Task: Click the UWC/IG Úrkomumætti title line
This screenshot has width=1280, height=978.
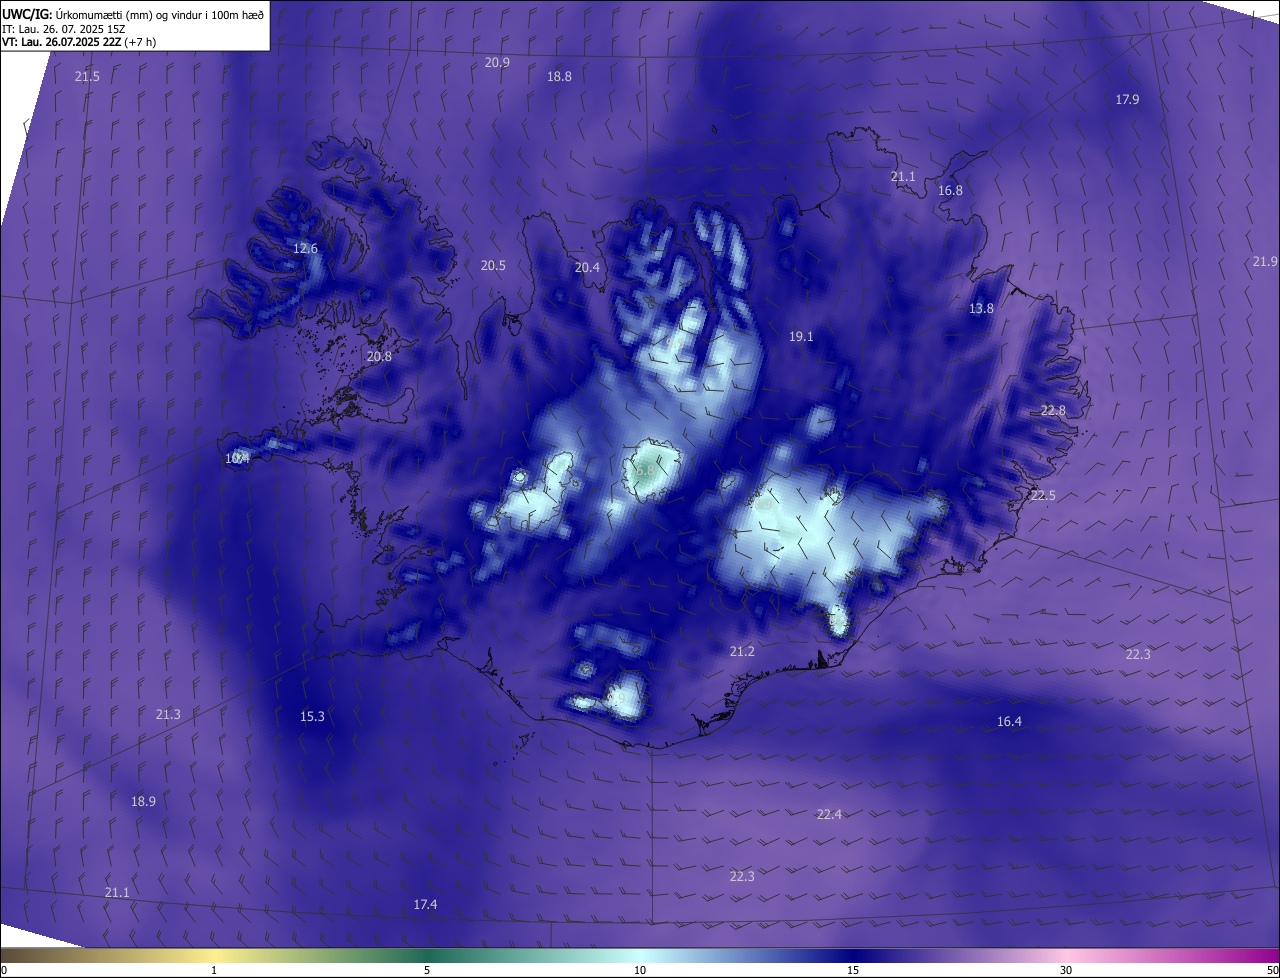Action: click(133, 14)
